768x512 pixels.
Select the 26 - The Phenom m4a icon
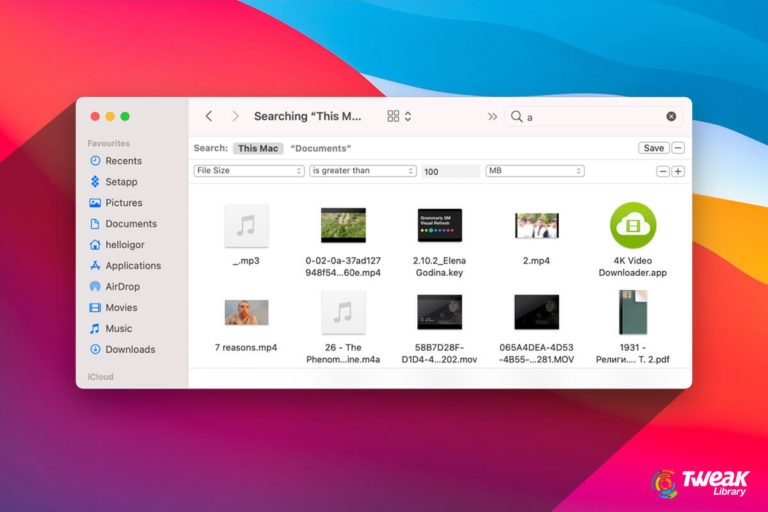click(343, 312)
